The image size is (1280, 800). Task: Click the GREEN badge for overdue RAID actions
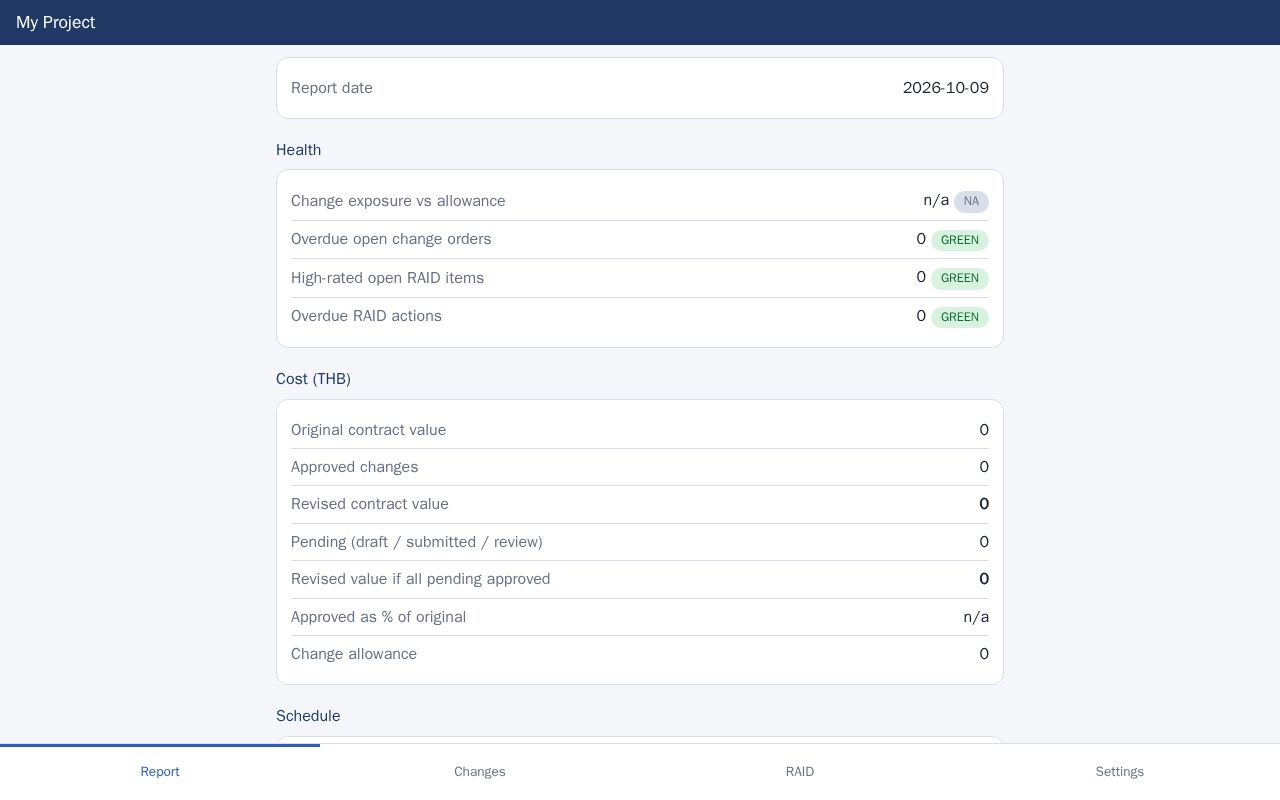(x=960, y=317)
